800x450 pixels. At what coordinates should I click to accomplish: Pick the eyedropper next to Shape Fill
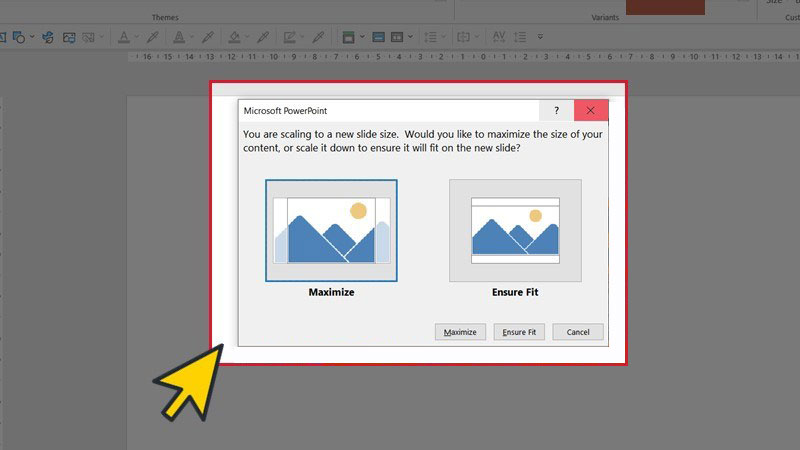tap(263, 37)
